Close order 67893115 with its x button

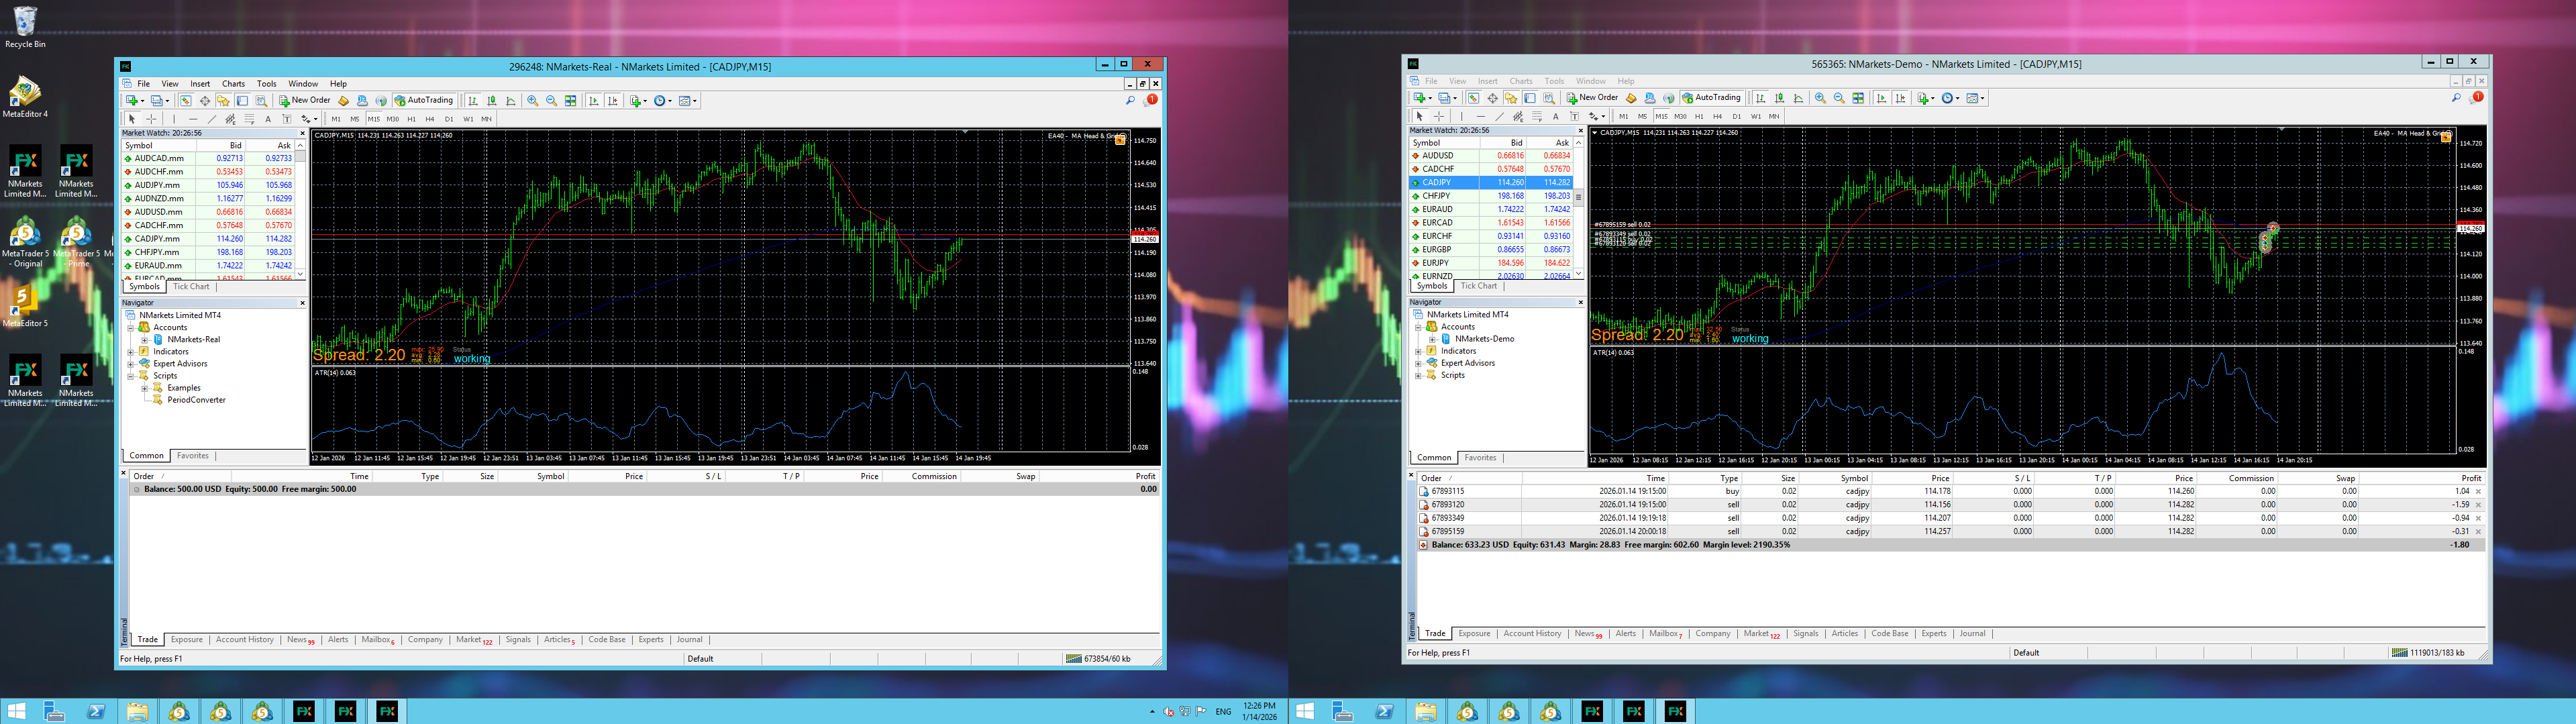[2478, 491]
